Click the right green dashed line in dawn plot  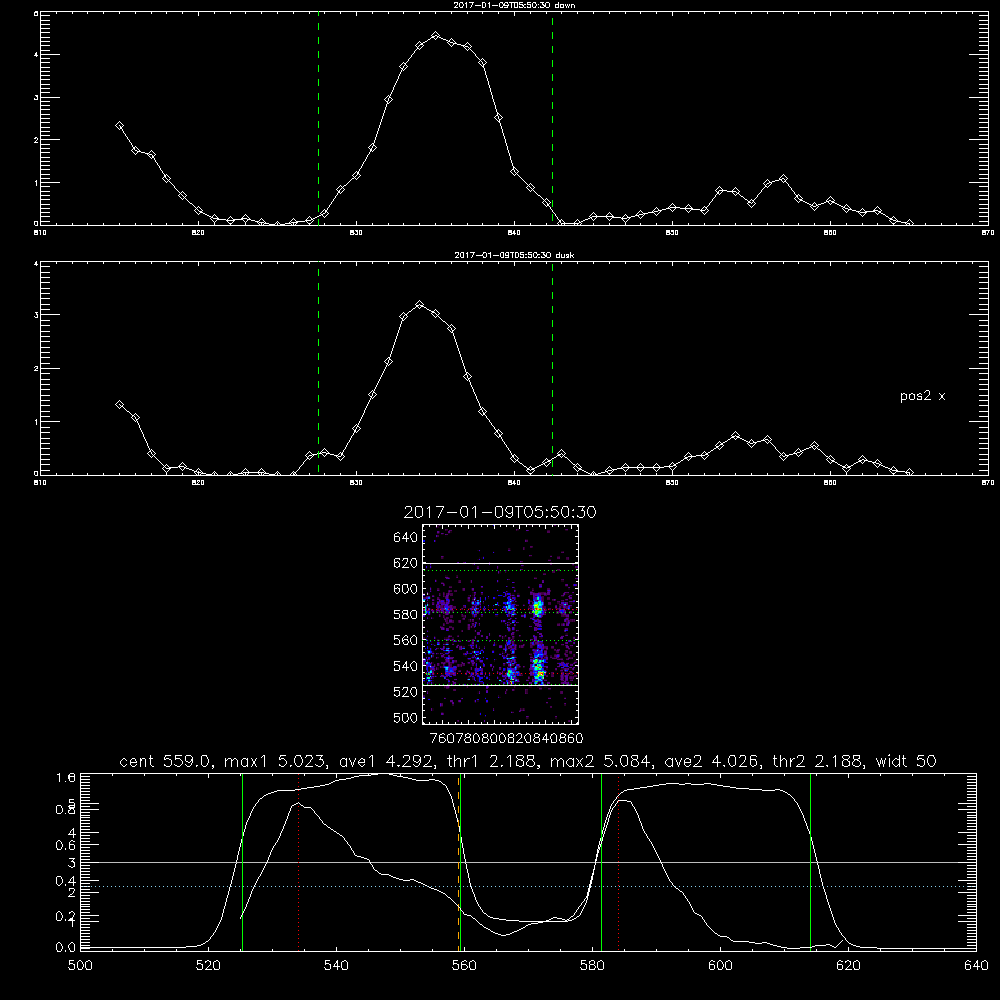click(552, 118)
